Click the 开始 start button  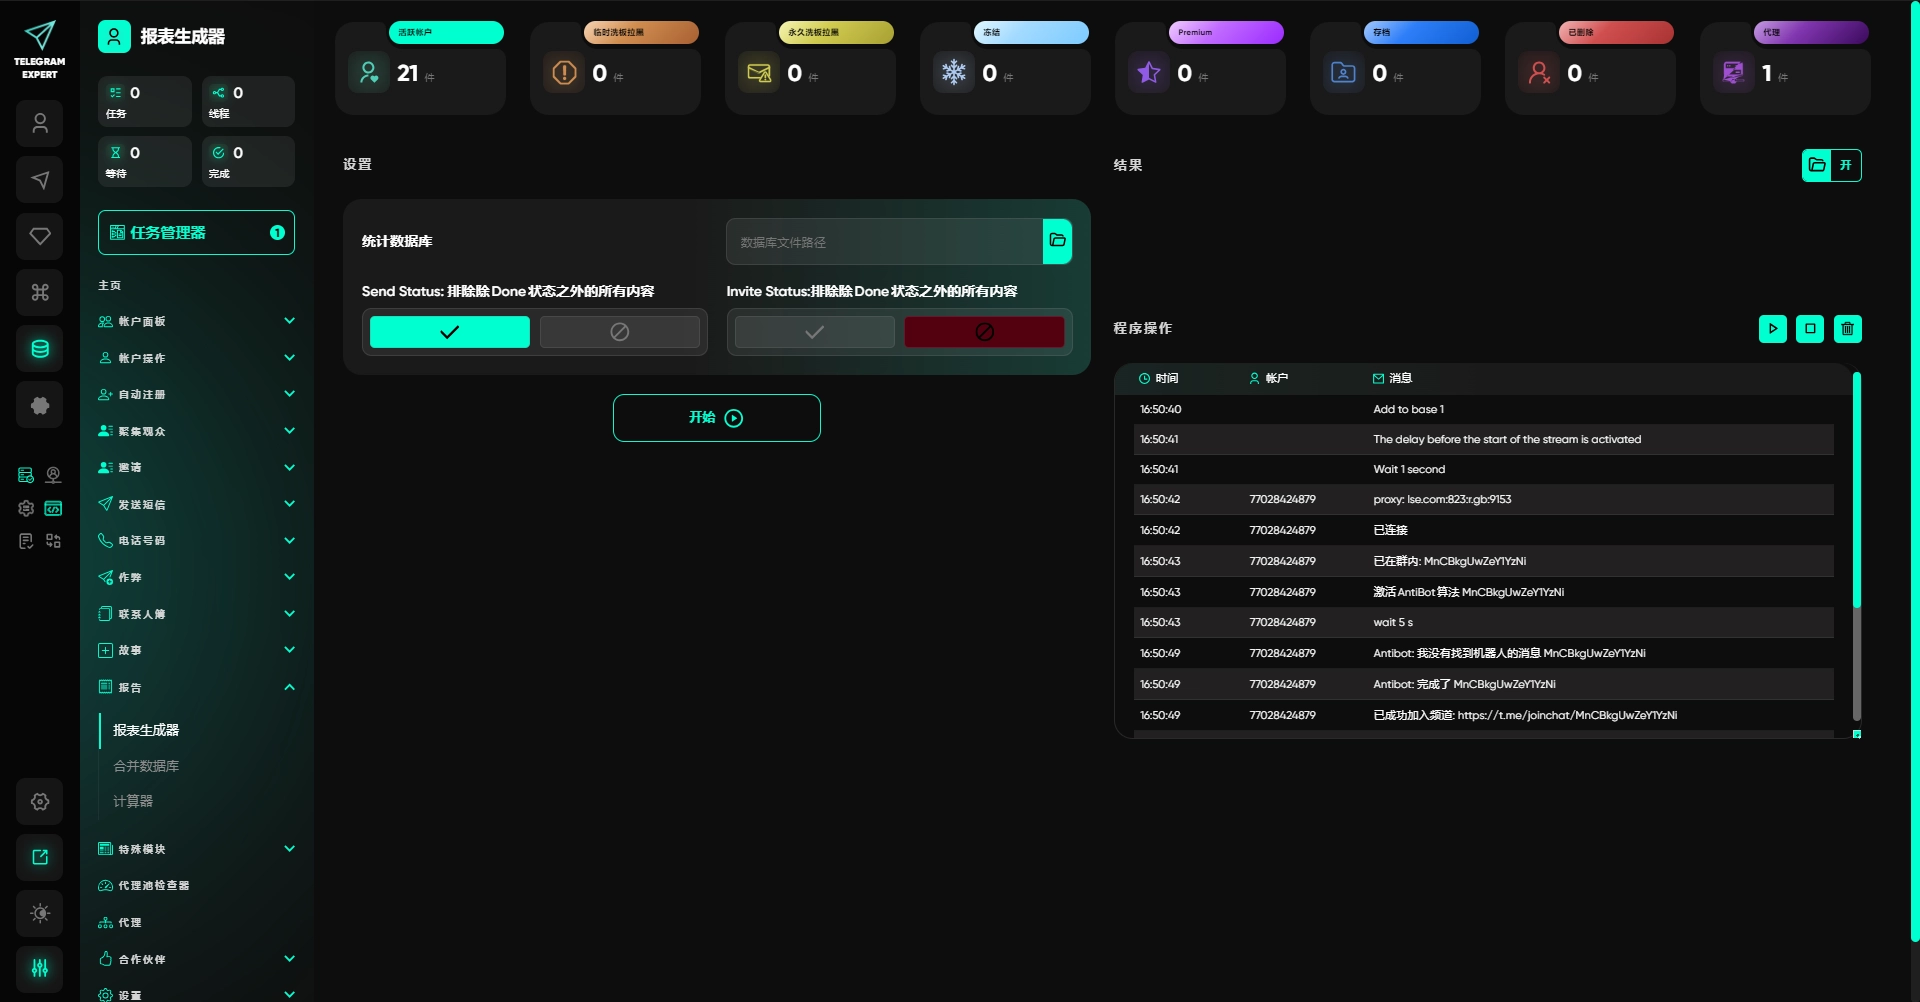(717, 418)
